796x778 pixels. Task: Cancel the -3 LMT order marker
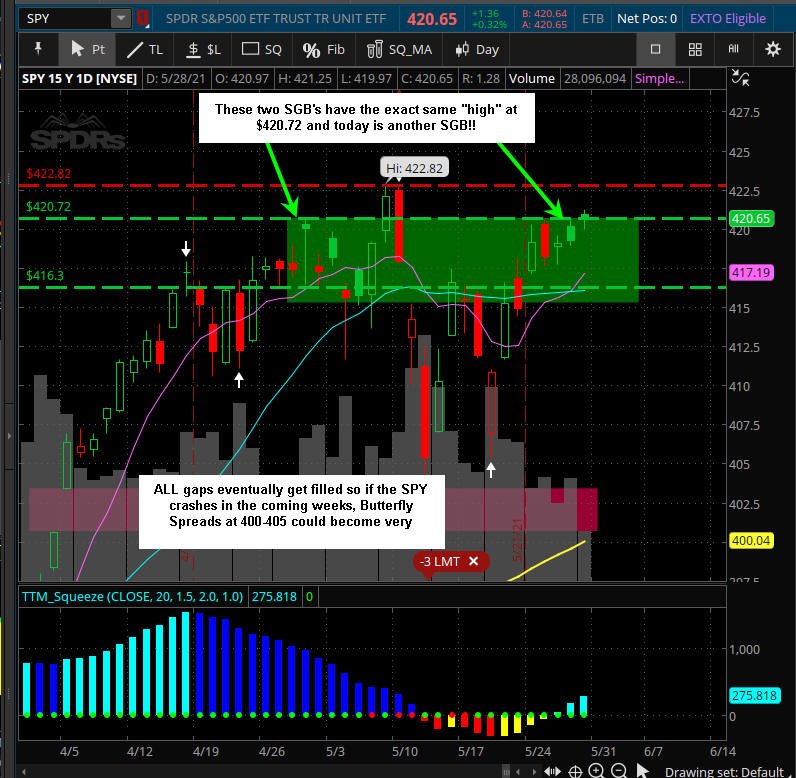point(473,561)
